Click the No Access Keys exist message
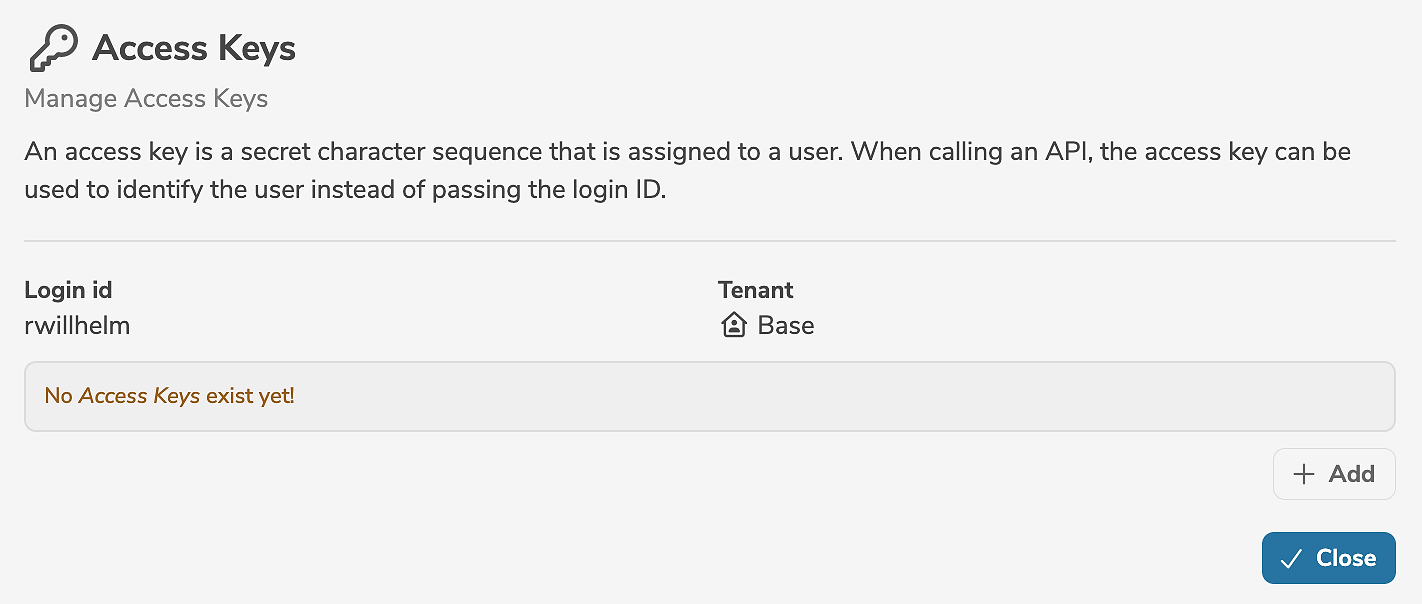The width and height of the screenshot is (1422, 604). 169,396
